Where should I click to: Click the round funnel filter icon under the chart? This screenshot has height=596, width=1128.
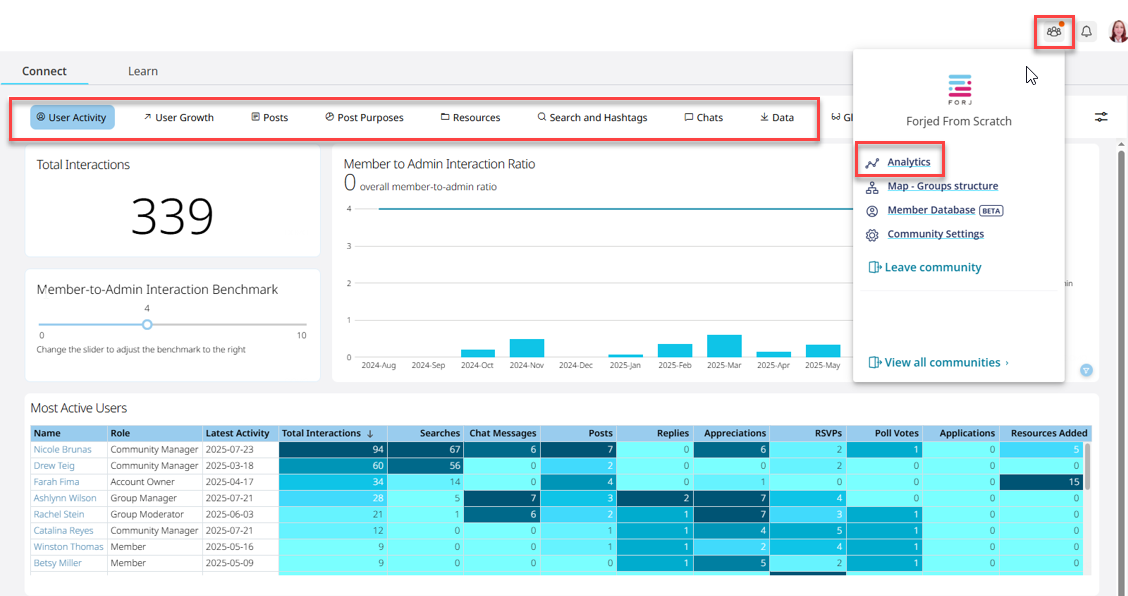coord(1086,370)
